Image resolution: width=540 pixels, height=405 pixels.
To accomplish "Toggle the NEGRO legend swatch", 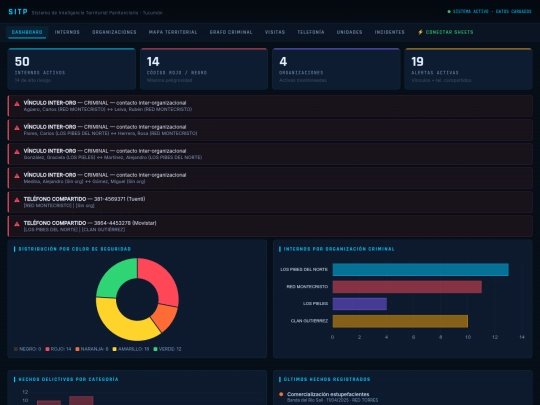I will point(15,349).
